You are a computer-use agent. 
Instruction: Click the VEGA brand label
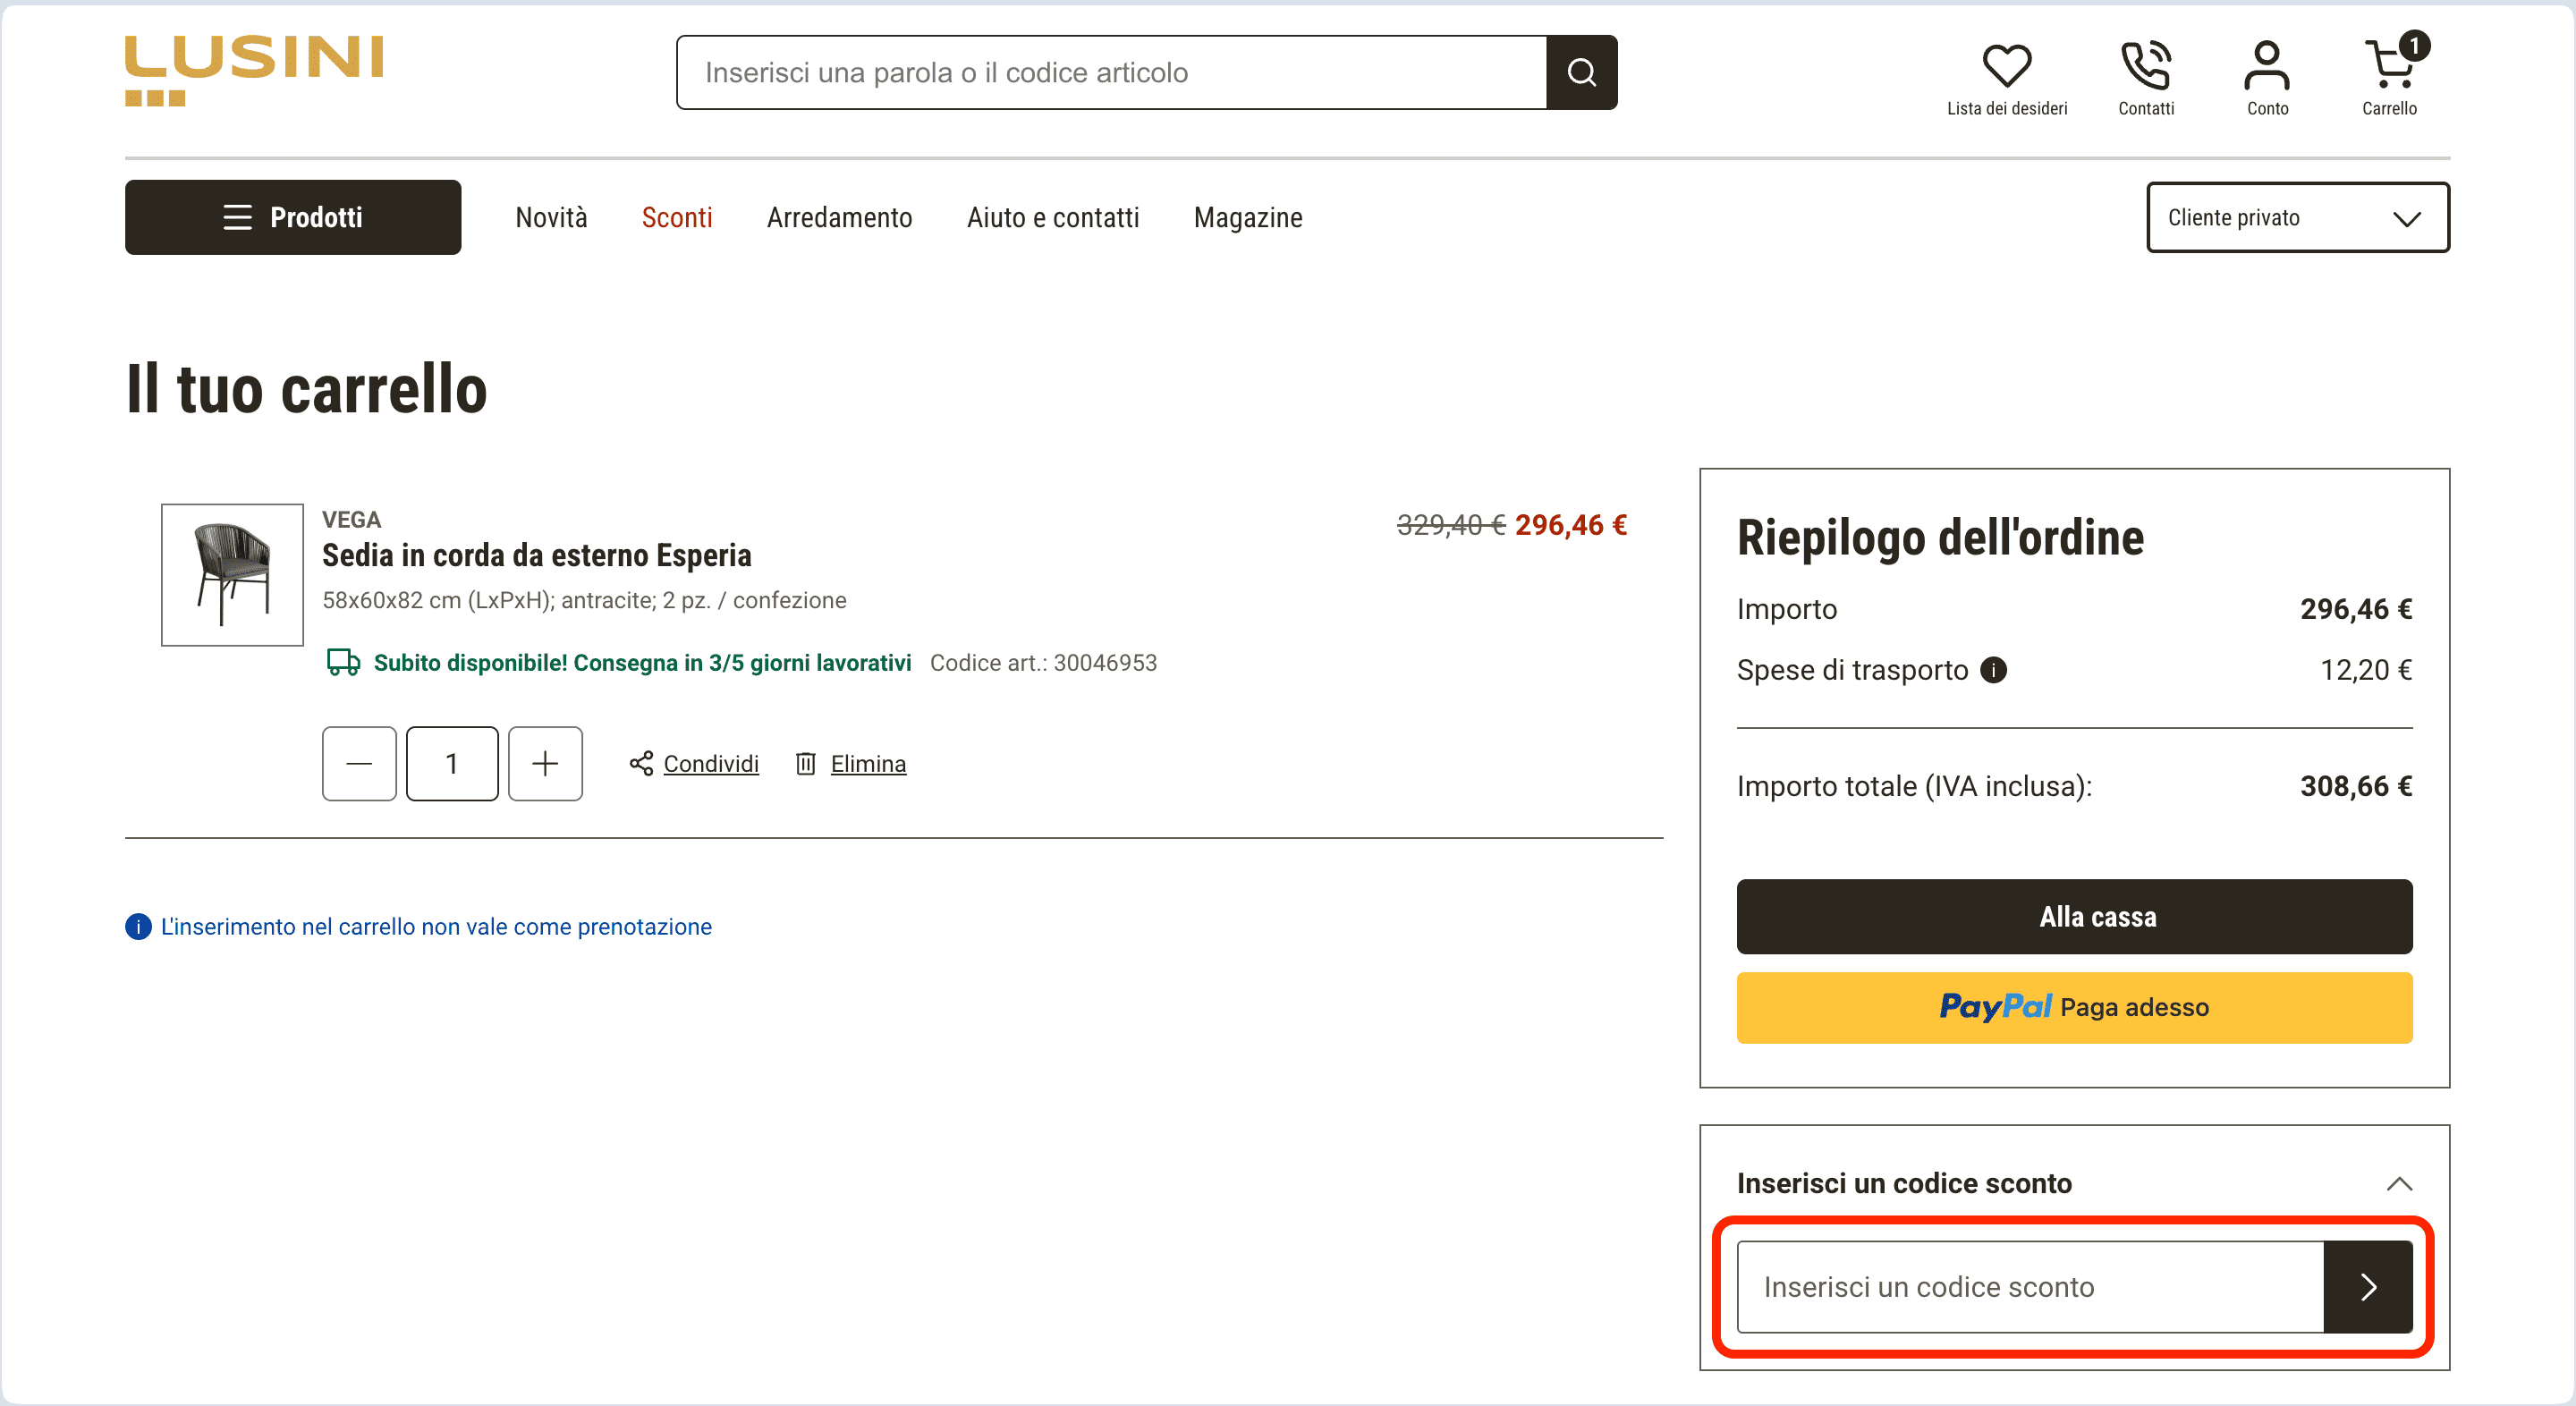tap(351, 520)
